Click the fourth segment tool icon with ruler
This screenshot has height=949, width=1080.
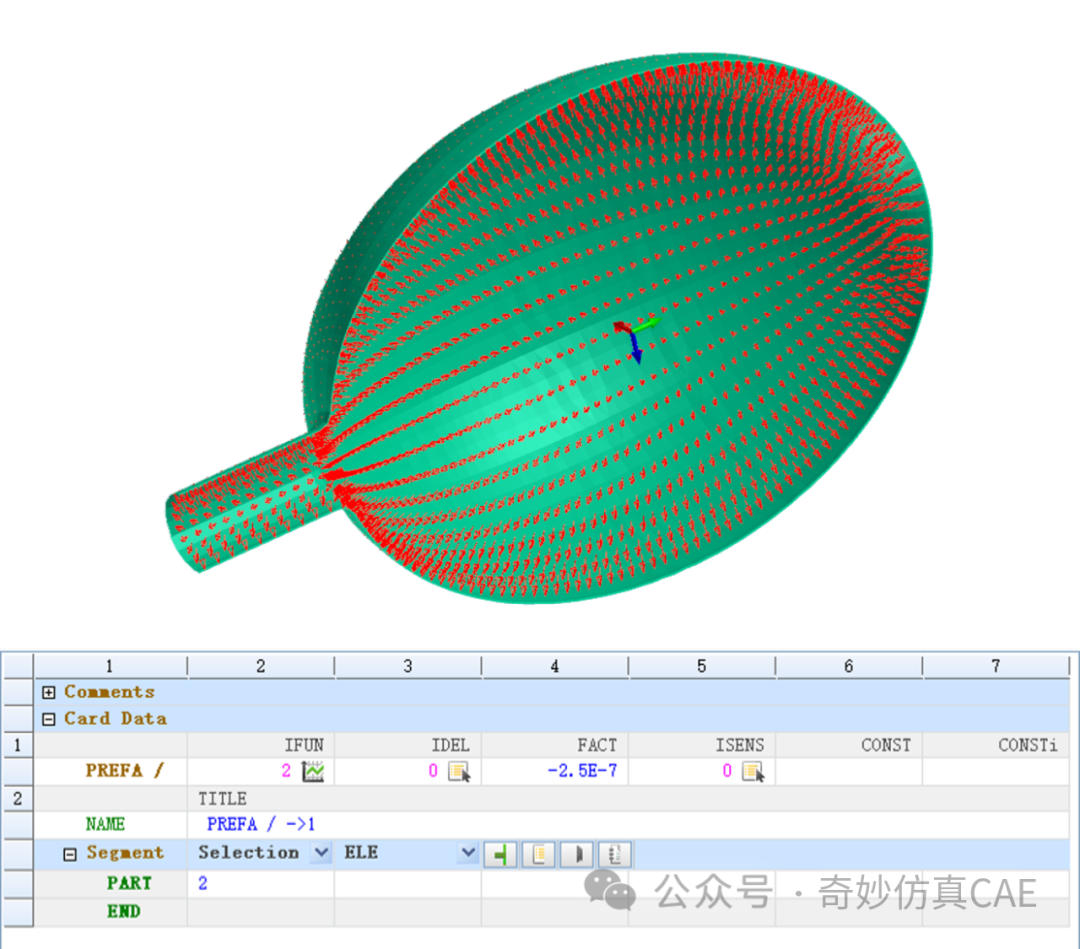pyautogui.click(x=614, y=855)
